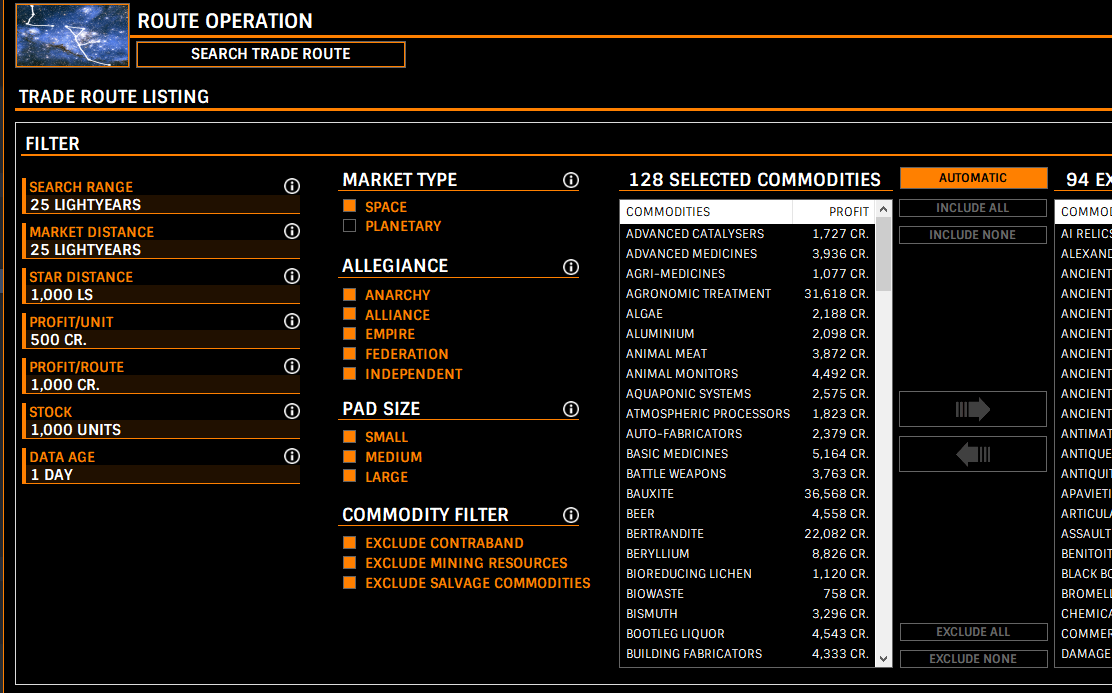
Task: Toggle the Exclude Contraband checkbox
Action: click(x=350, y=543)
